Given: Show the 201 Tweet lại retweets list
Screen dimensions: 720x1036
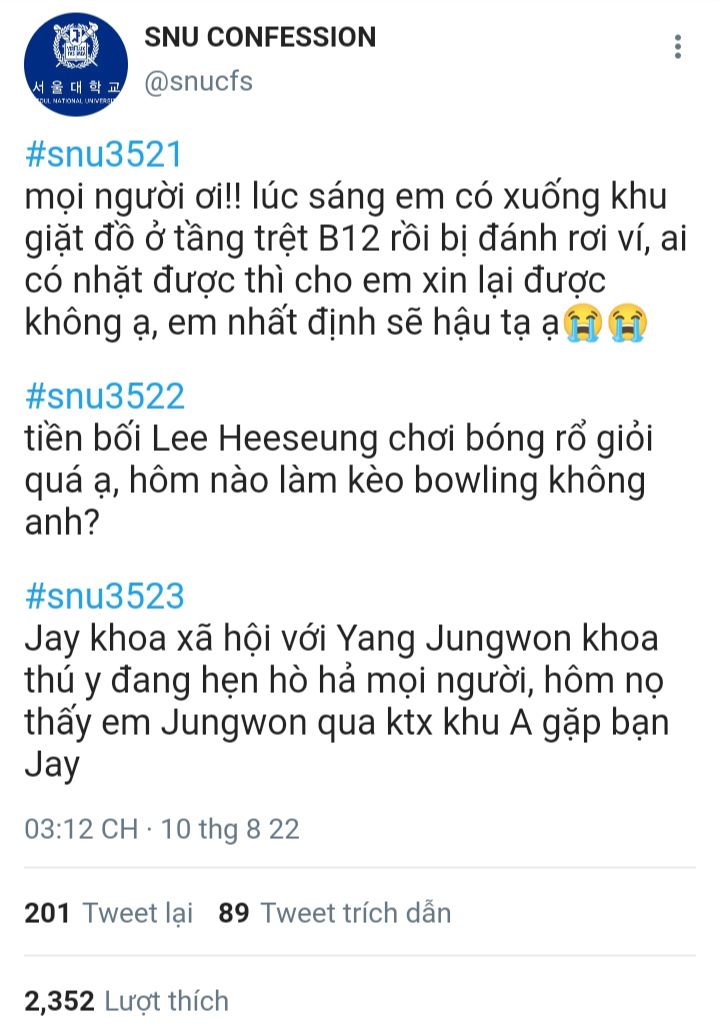Looking at the screenshot, I should coord(109,913).
